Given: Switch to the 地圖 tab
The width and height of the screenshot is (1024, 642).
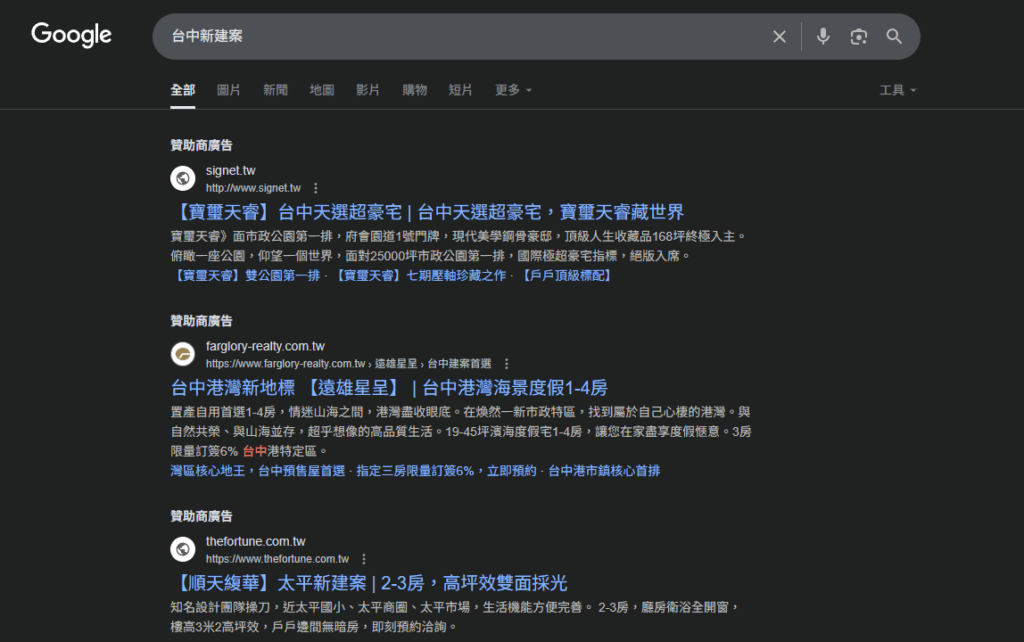Looking at the screenshot, I should (x=321, y=90).
